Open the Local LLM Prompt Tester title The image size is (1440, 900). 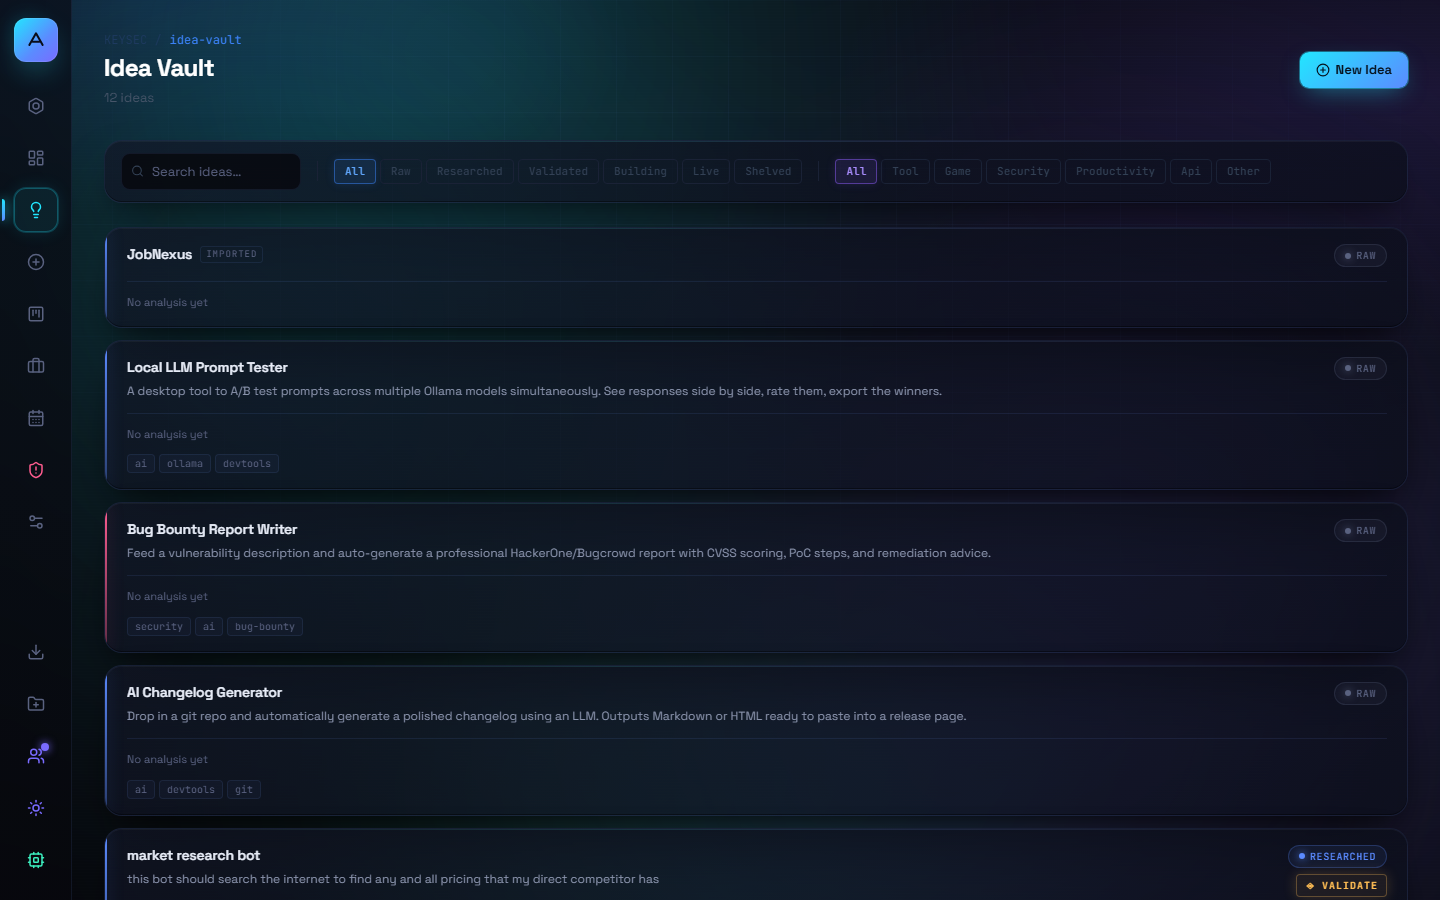[207, 368]
